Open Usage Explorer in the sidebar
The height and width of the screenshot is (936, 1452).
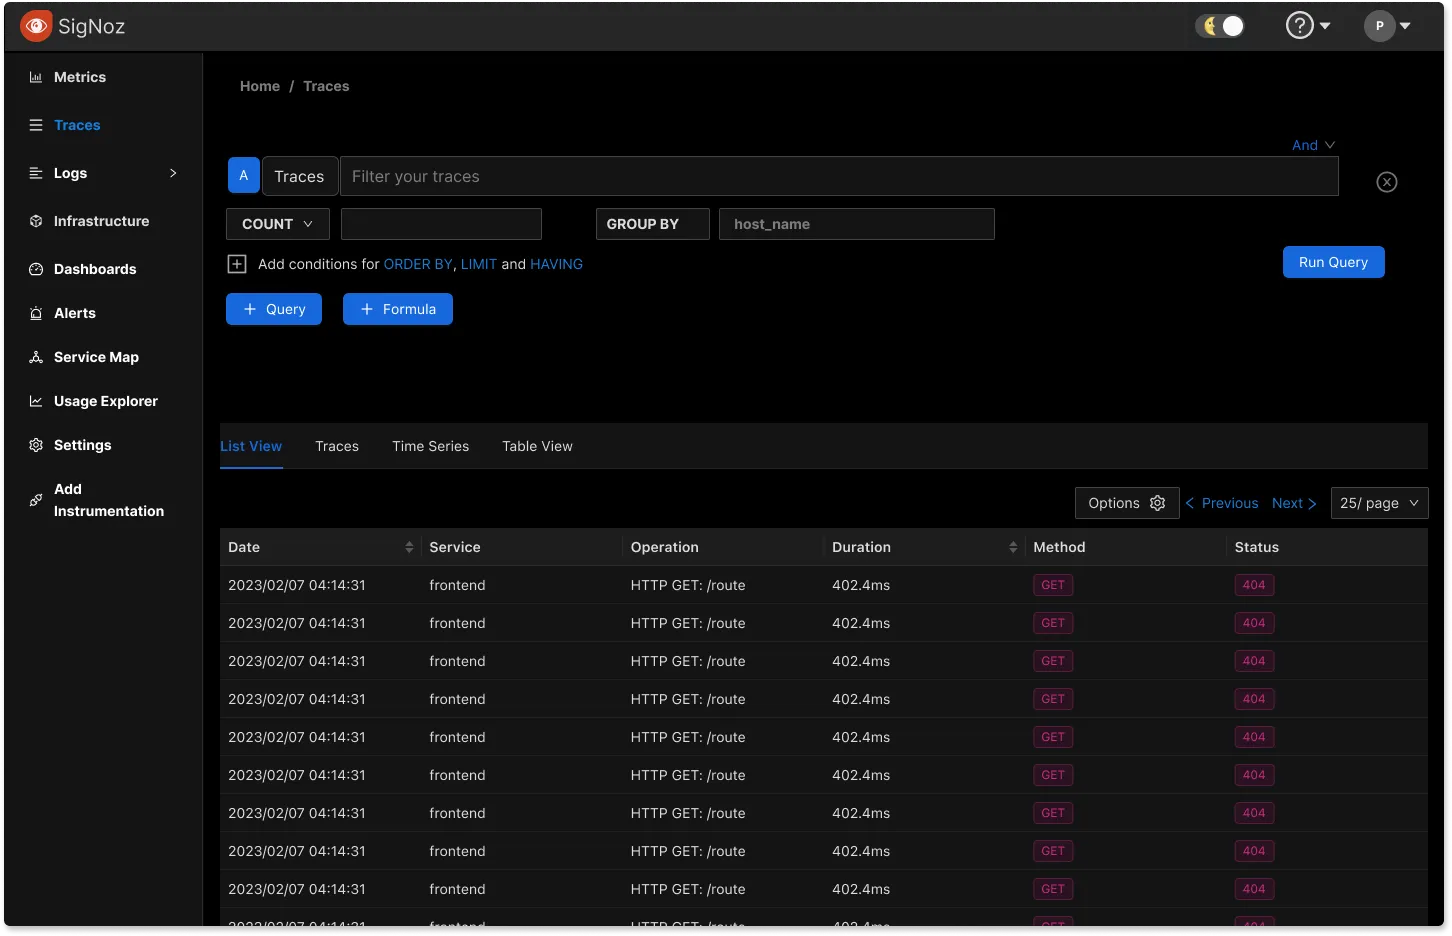105,401
